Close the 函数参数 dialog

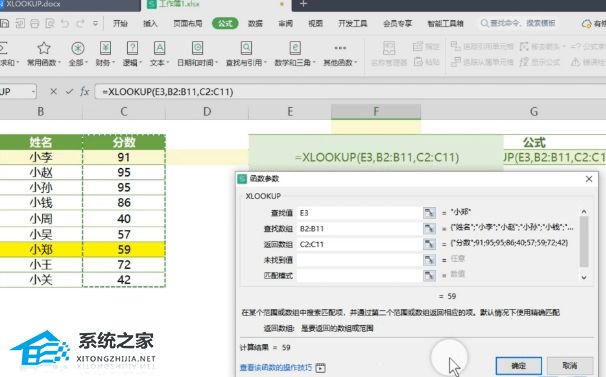589,179
